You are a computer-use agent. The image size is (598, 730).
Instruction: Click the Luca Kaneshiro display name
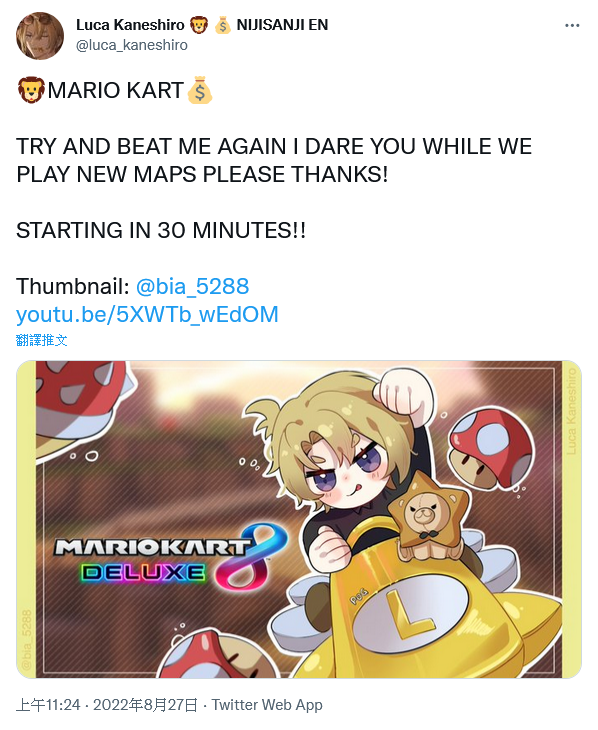pyautogui.click(x=130, y=25)
